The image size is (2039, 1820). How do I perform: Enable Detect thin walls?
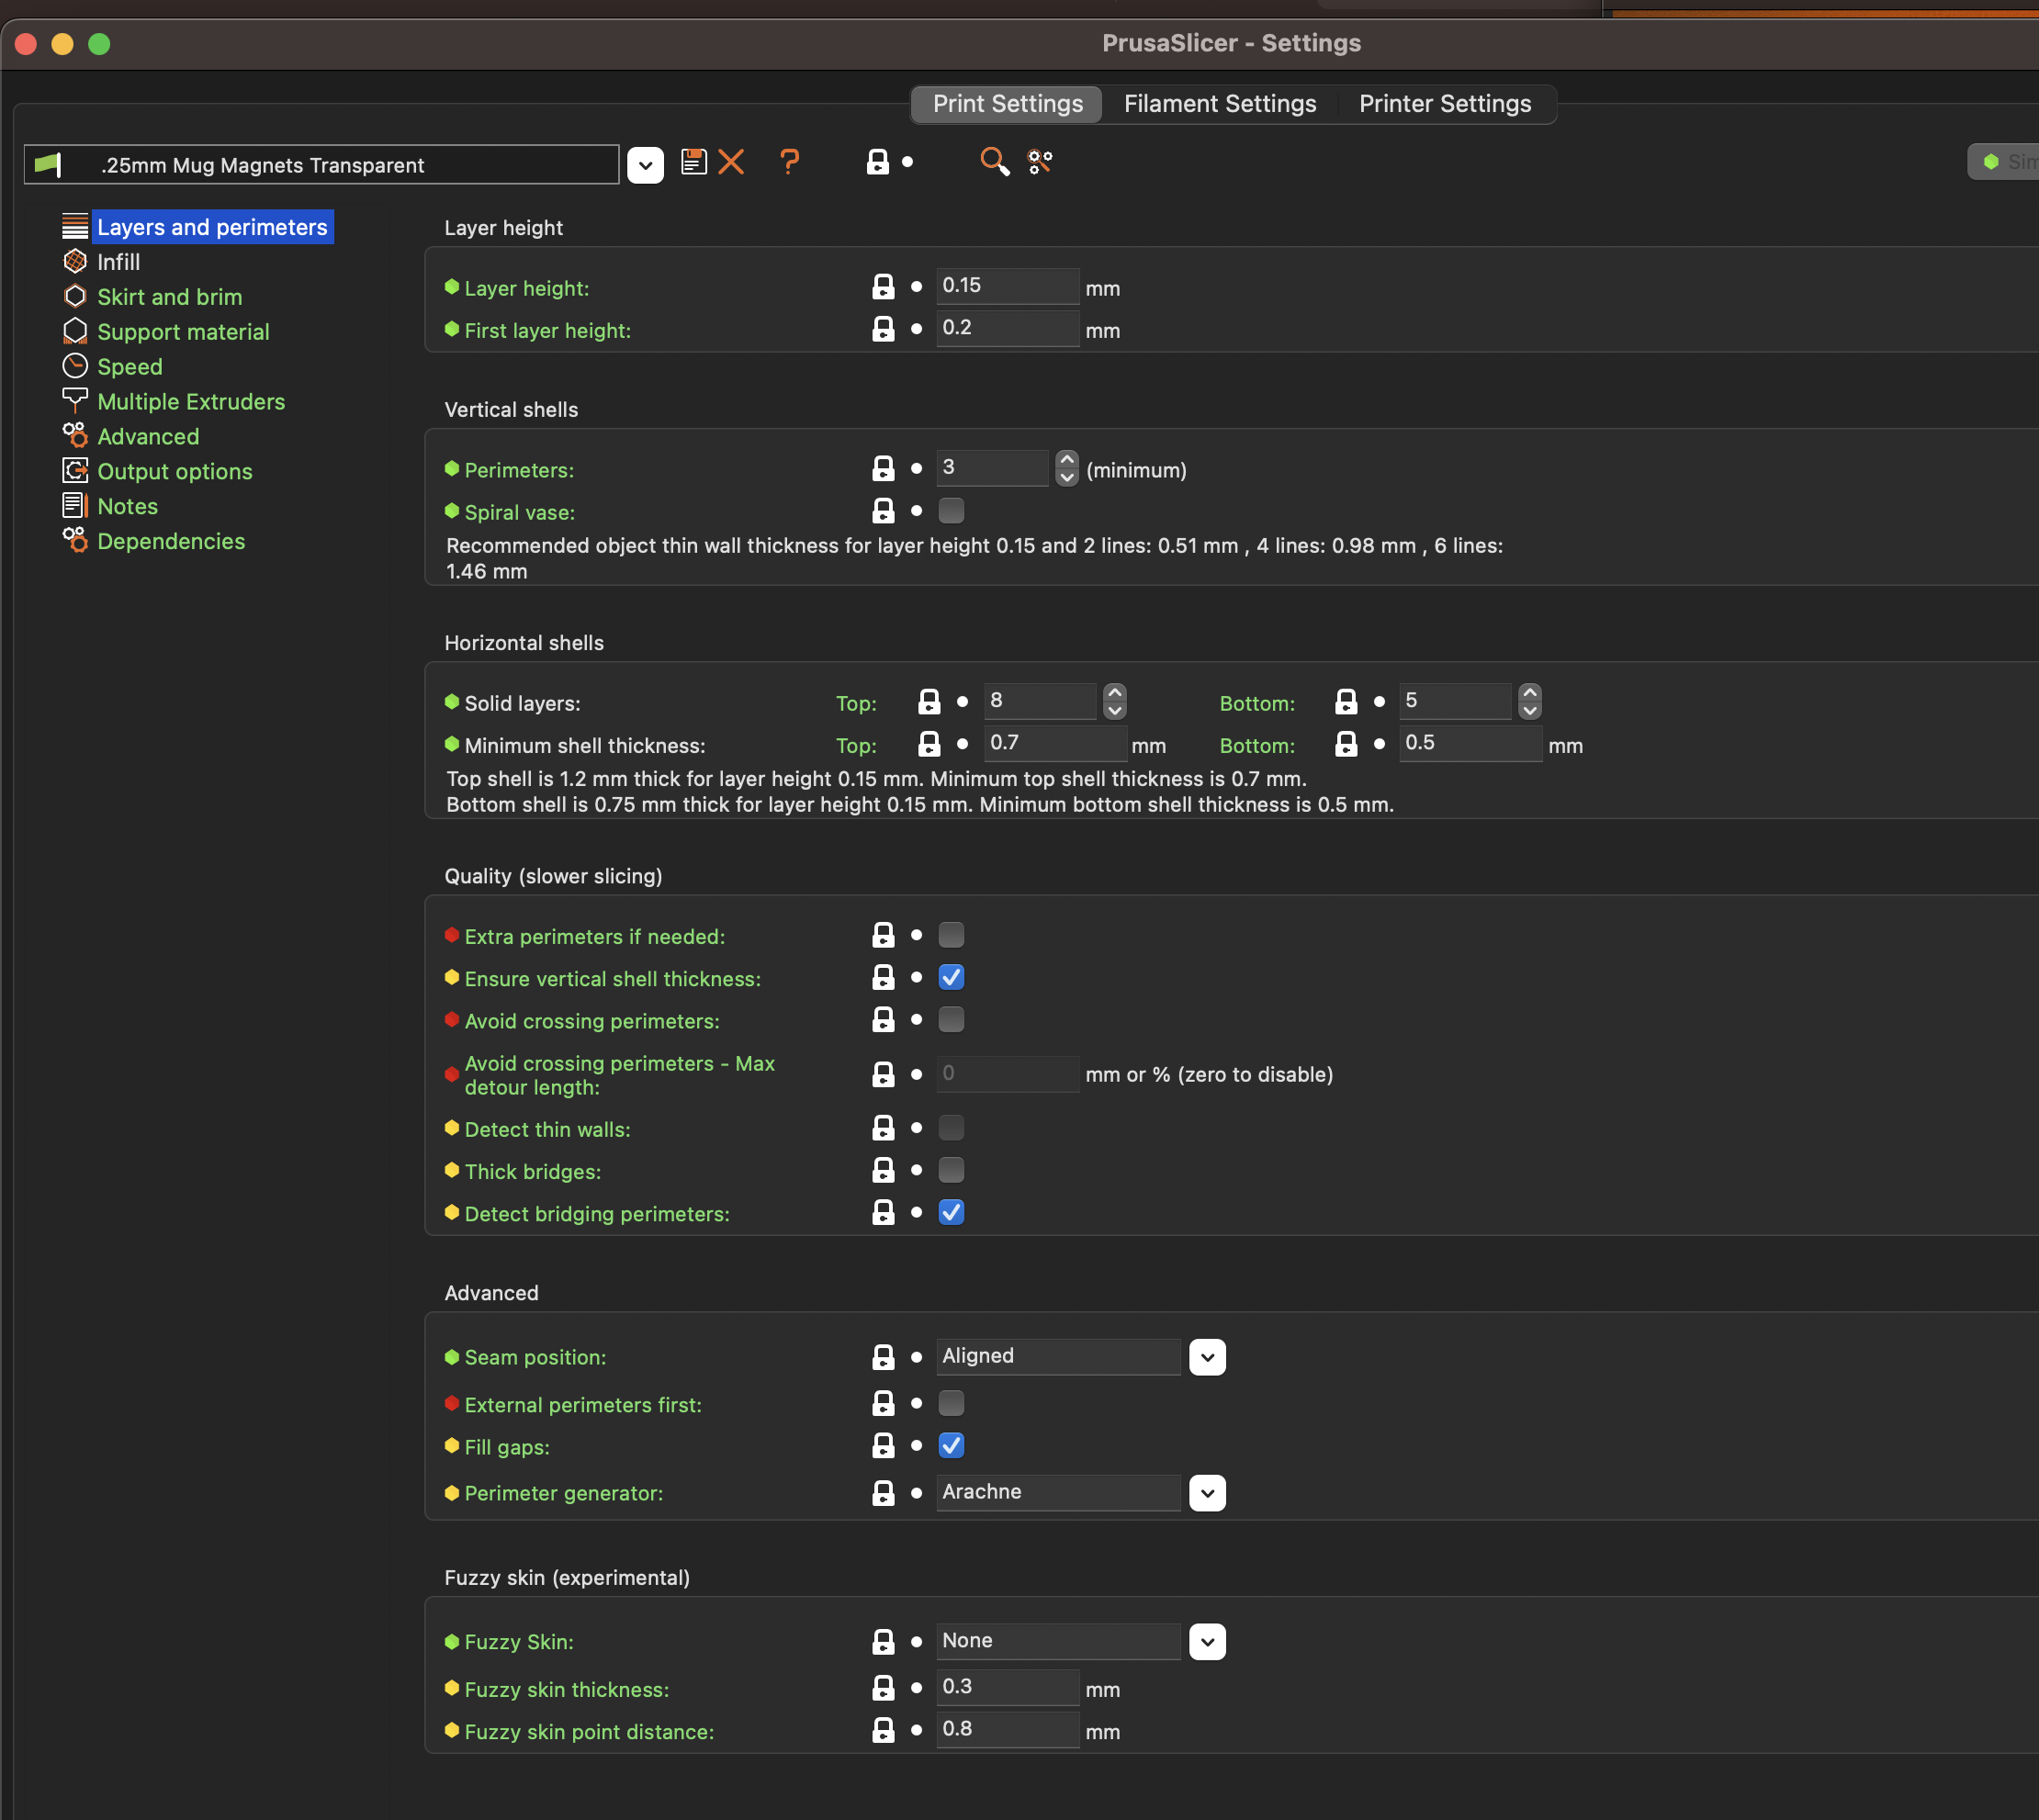point(951,1128)
